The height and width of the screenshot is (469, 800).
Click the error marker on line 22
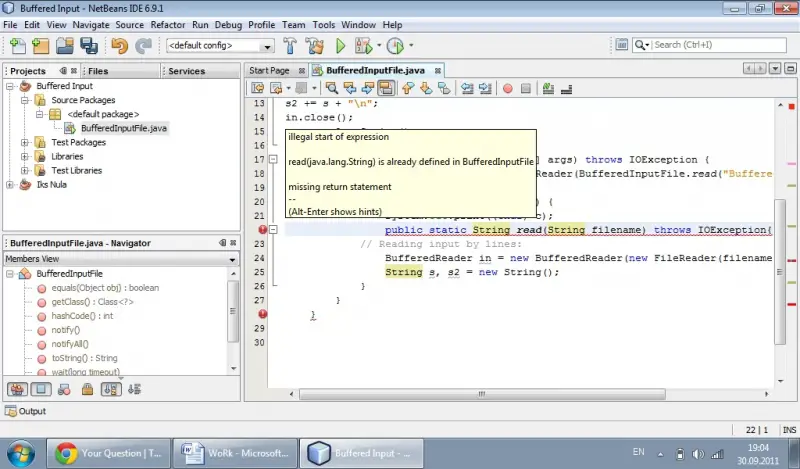262,230
